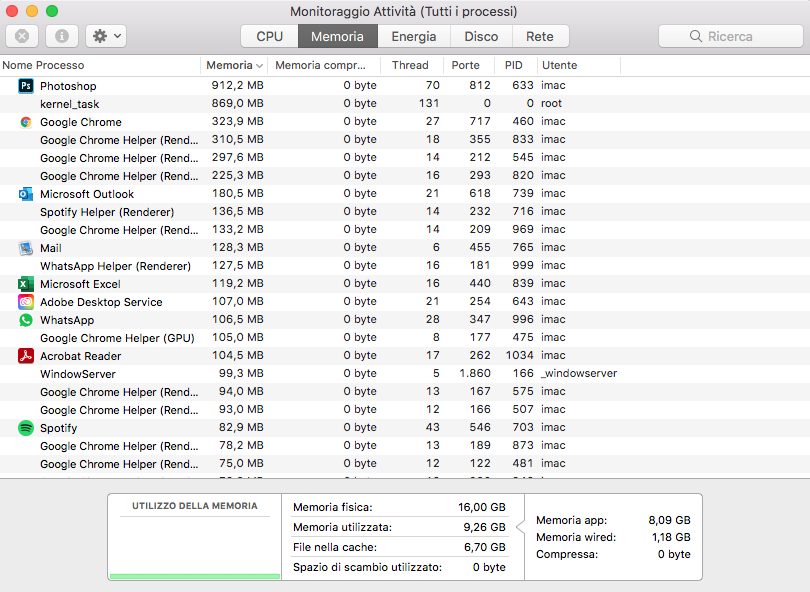Sort by Memoria compressa column header
810x592 pixels.
coord(324,66)
